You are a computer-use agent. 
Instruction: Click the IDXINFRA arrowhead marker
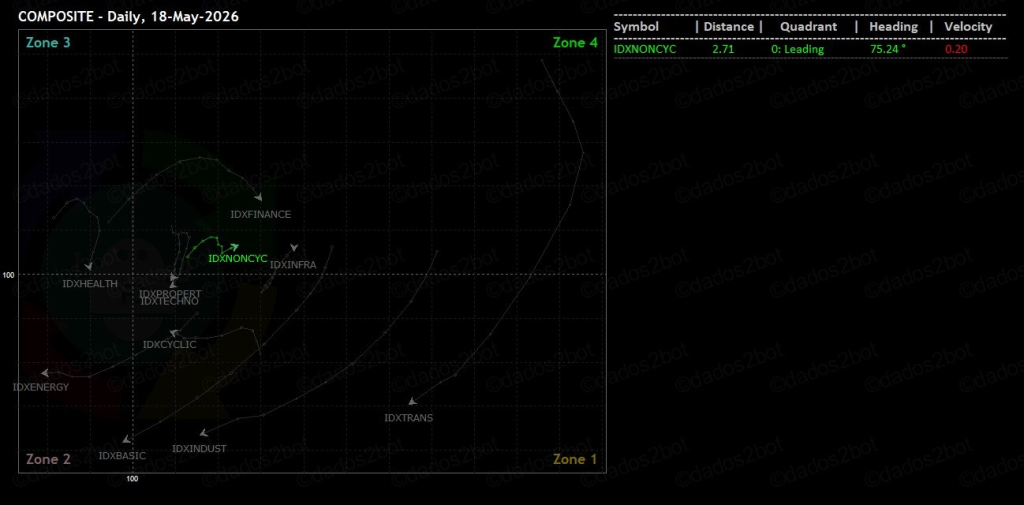pyautogui.click(x=294, y=248)
